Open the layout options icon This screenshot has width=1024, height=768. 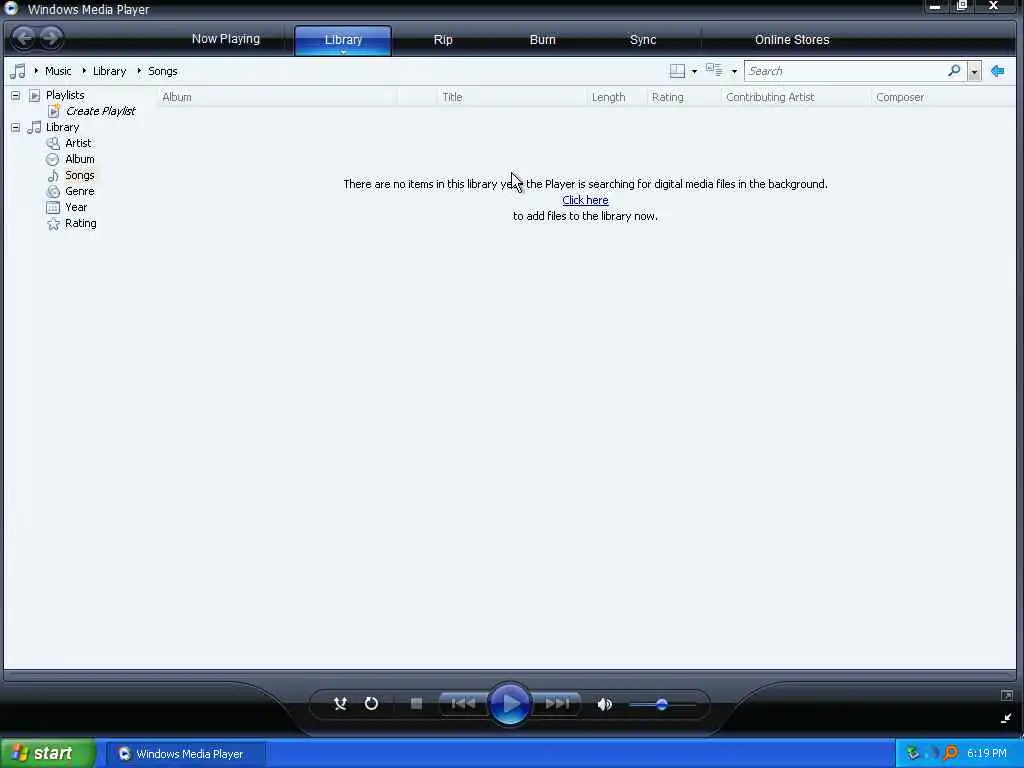677,71
